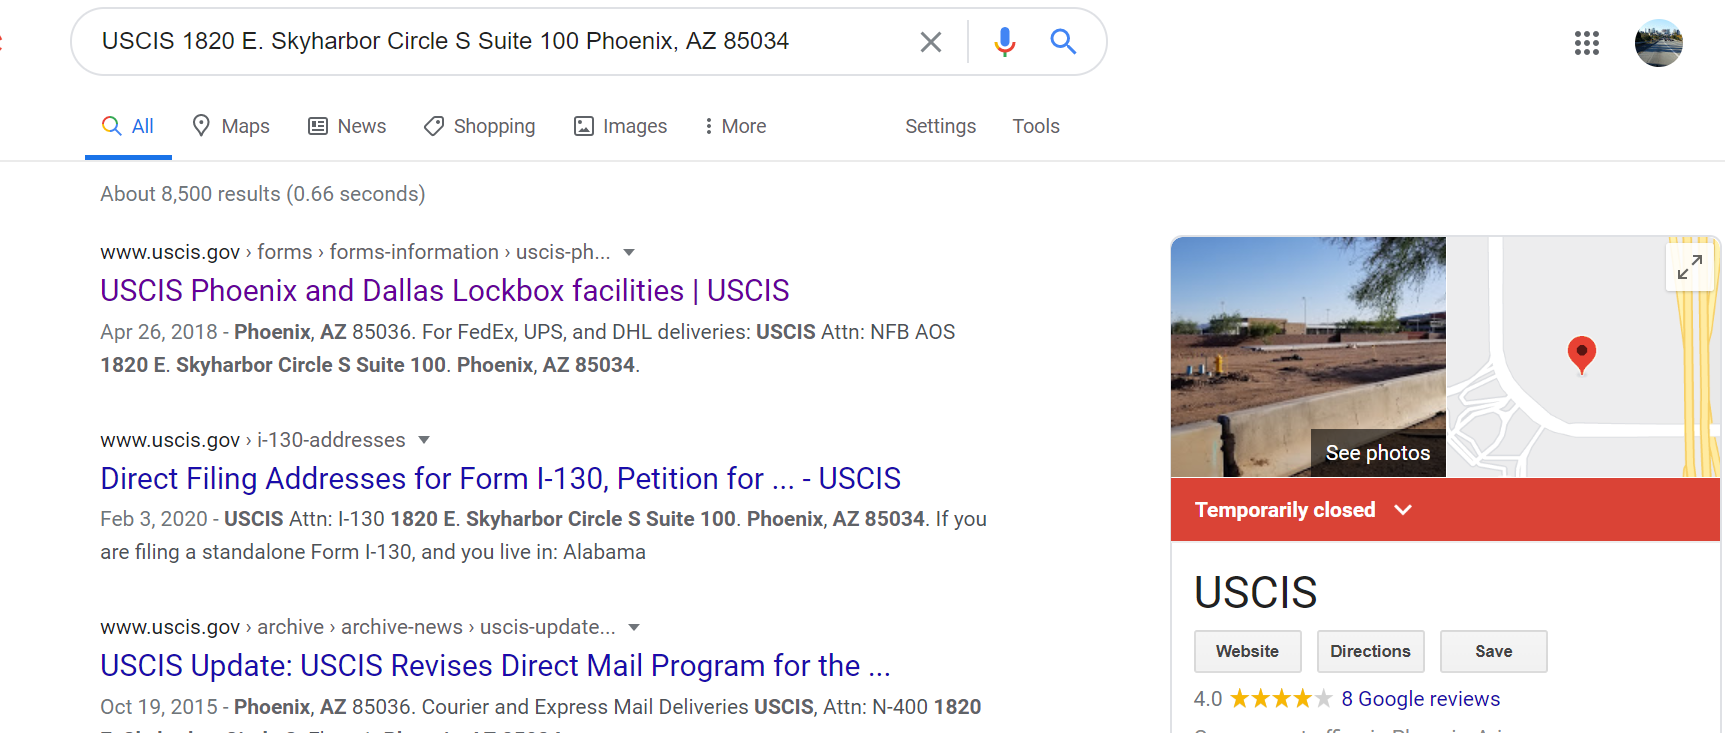Open USCIS Phoenix and Dallas Lockbox link
Screen dimensions: 1725x733
click(x=445, y=290)
